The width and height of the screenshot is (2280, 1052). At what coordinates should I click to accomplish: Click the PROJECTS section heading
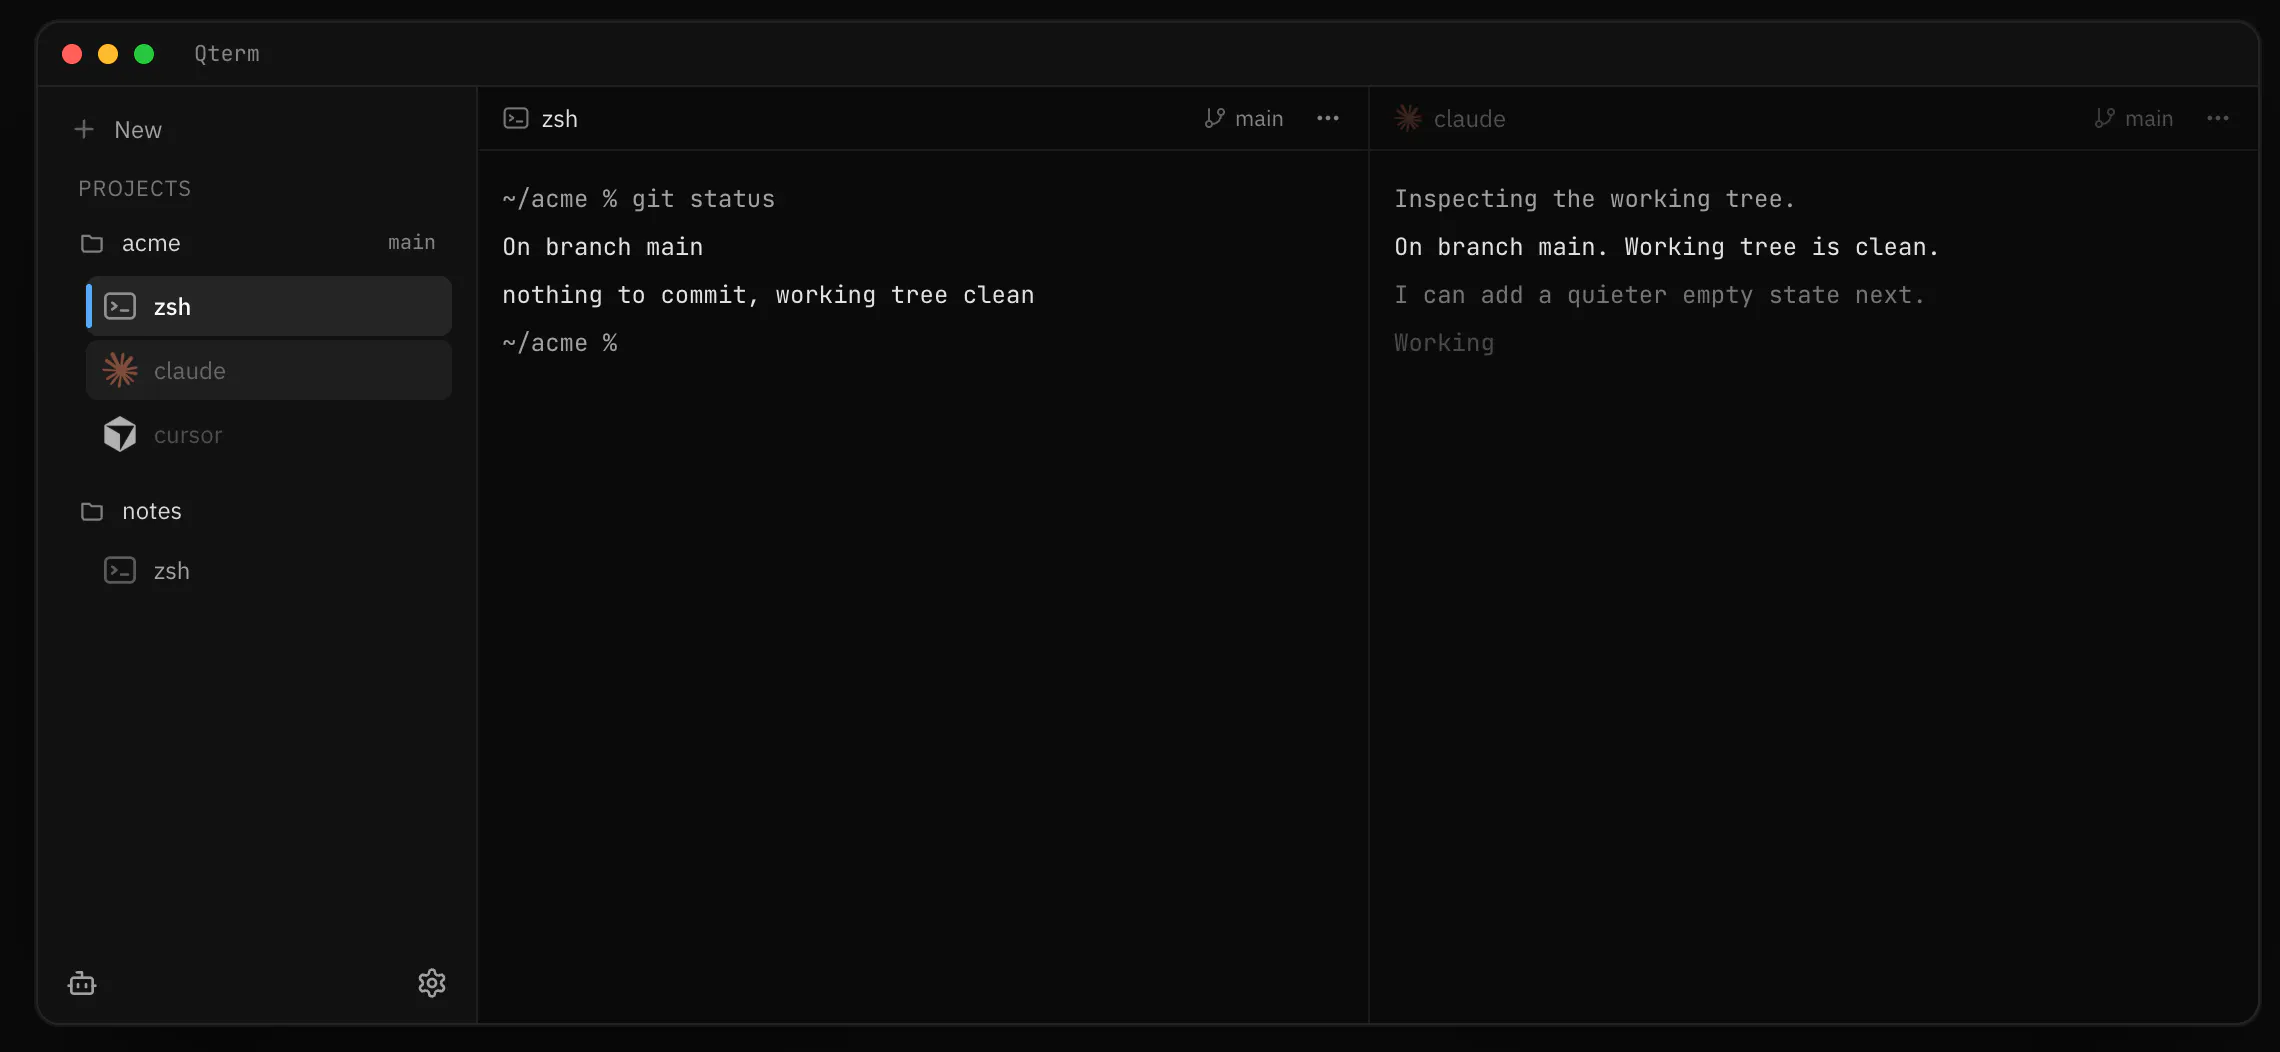click(x=135, y=188)
